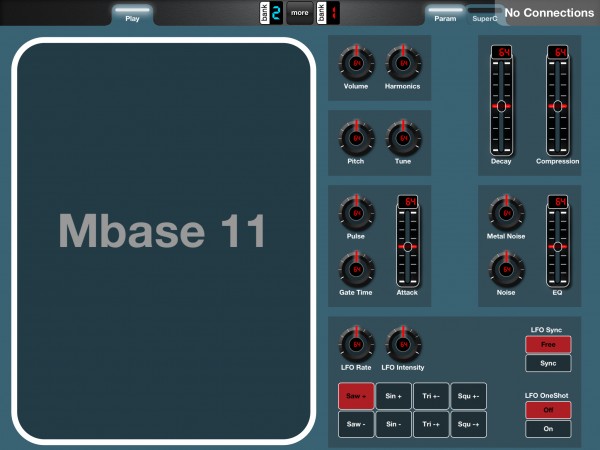Click the Attack value display
The width and height of the screenshot is (600, 450).
tap(408, 202)
